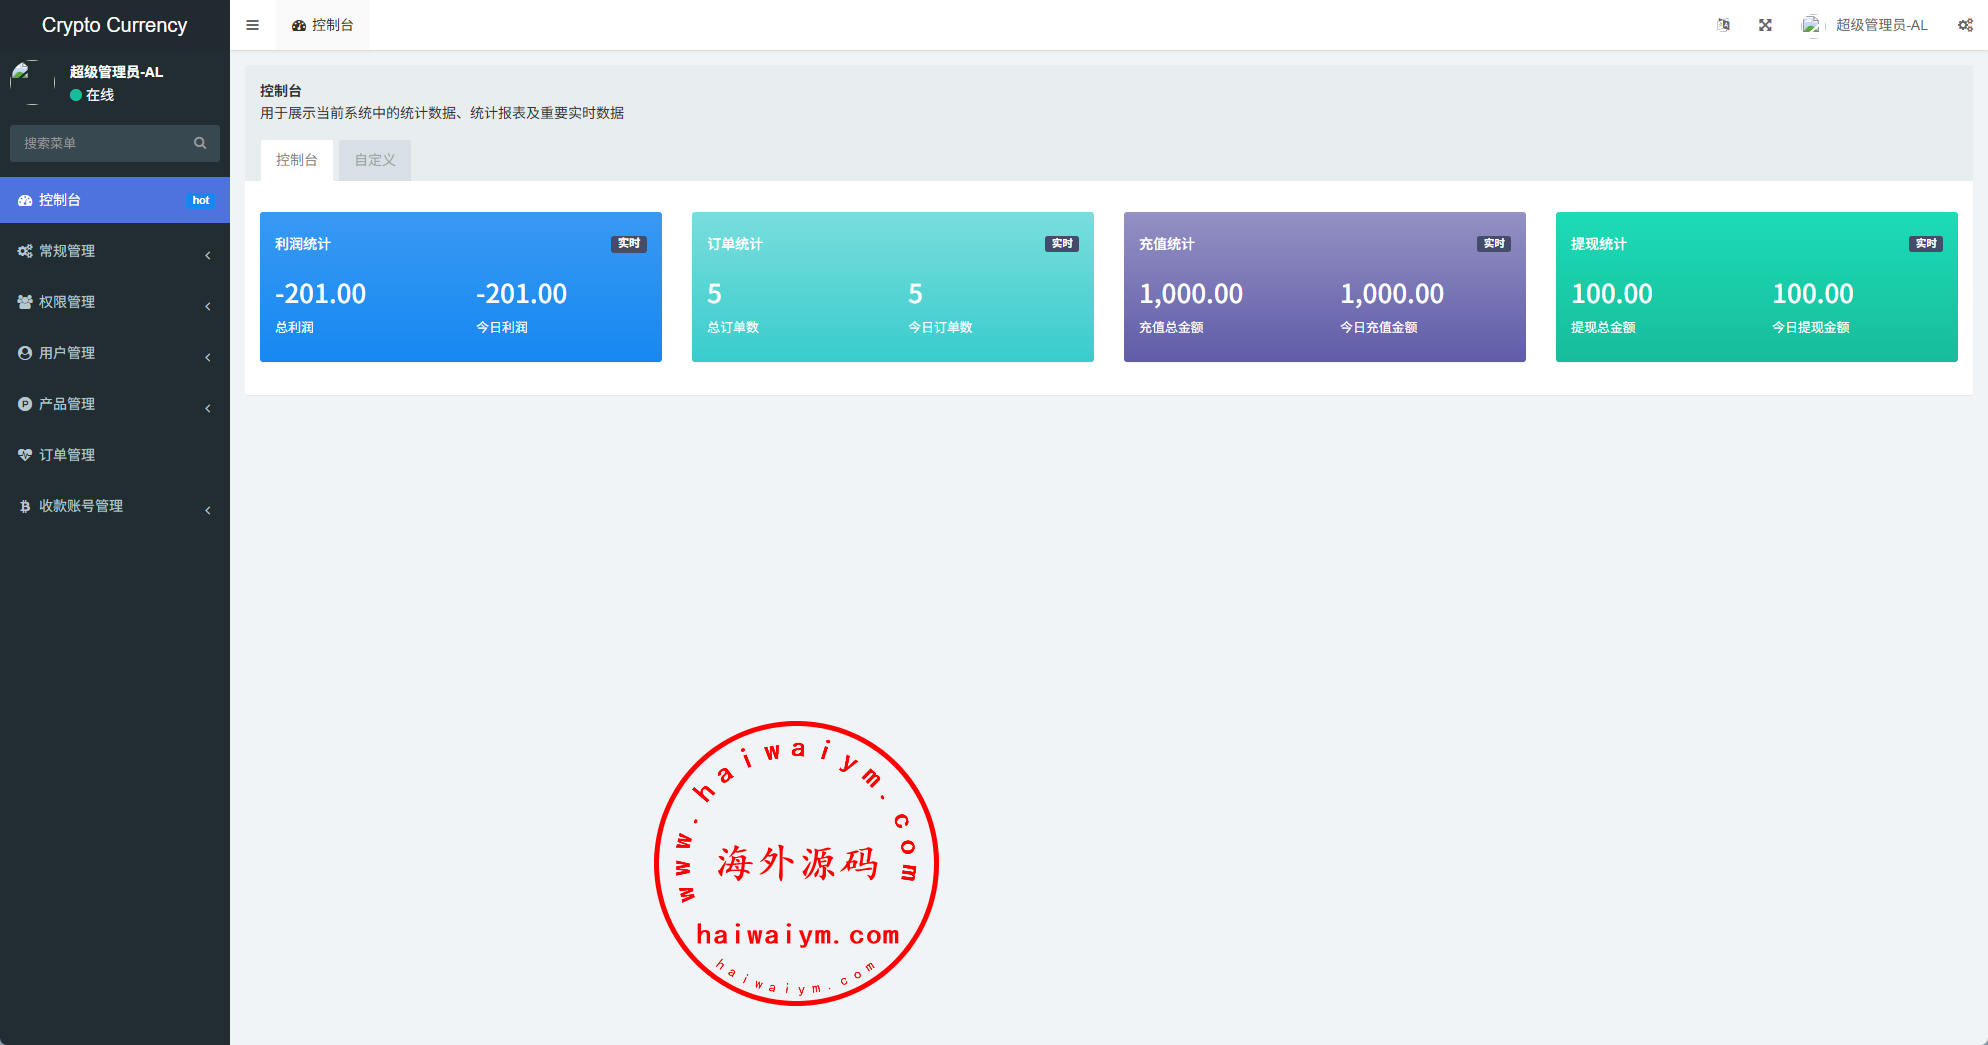Click the 用户管理 user icon
The width and height of the screenshot is (1988, 1045).
click(x=25, y=353)
